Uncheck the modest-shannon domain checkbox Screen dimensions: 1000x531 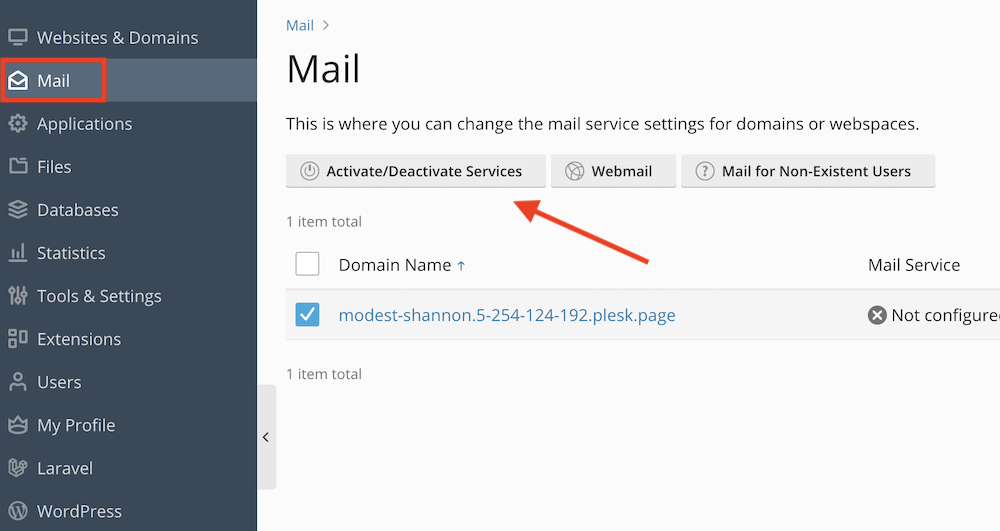(308, 315)
